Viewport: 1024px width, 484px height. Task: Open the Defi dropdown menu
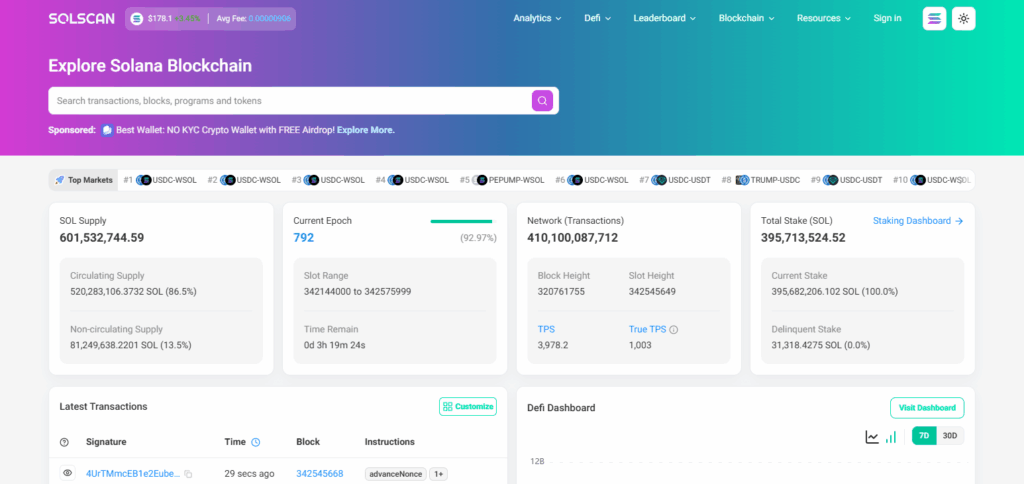pos(598,18)
